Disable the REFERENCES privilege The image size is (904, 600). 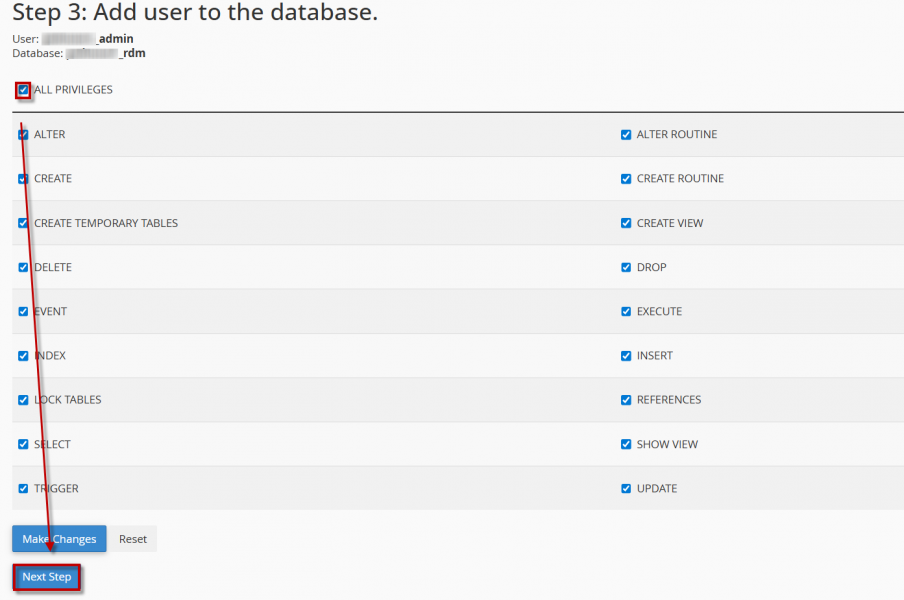click(x=626, y=400)
